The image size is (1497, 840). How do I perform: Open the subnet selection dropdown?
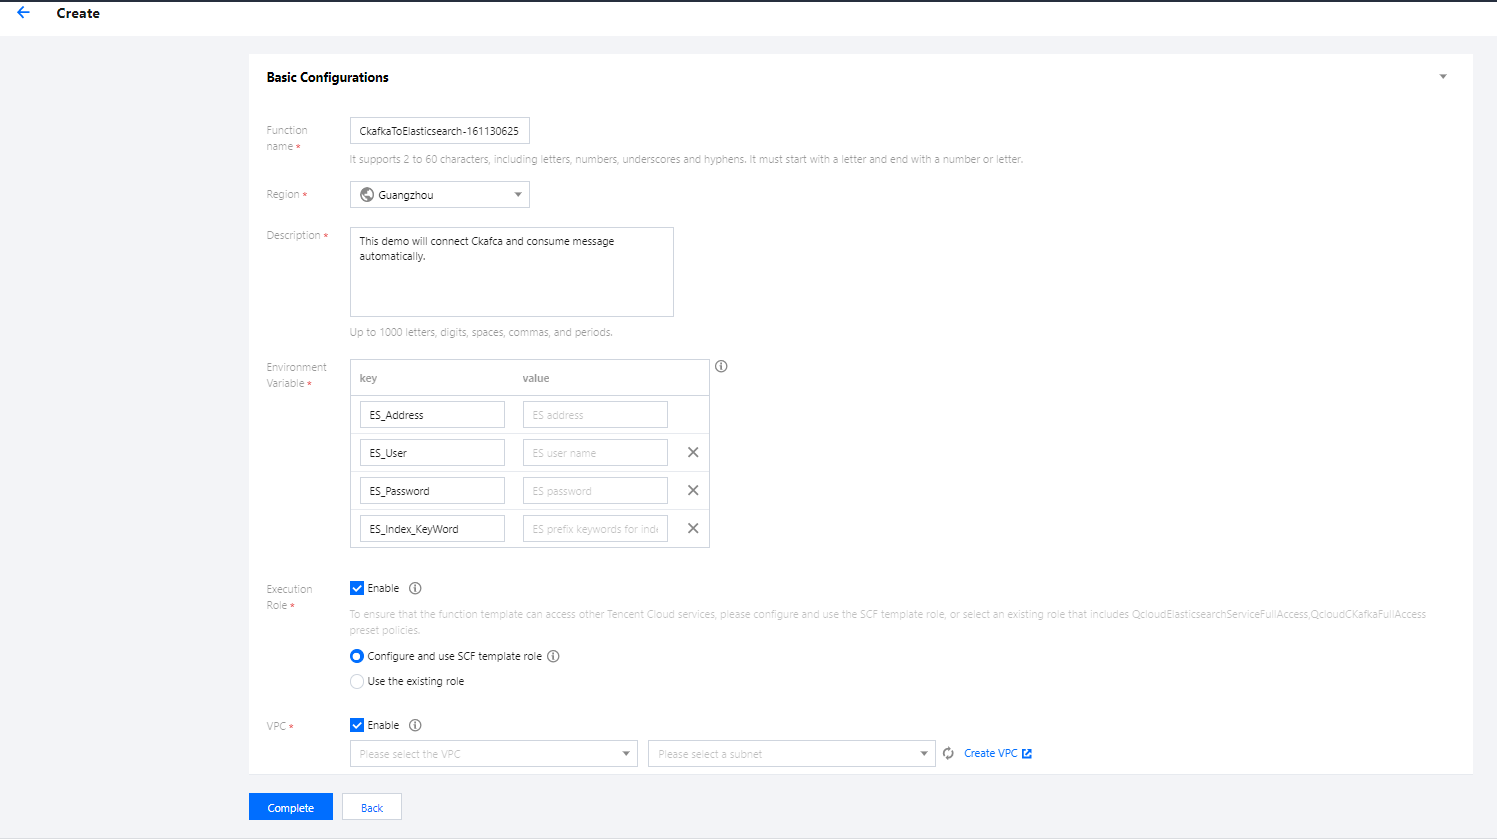[x=791, y=754]
